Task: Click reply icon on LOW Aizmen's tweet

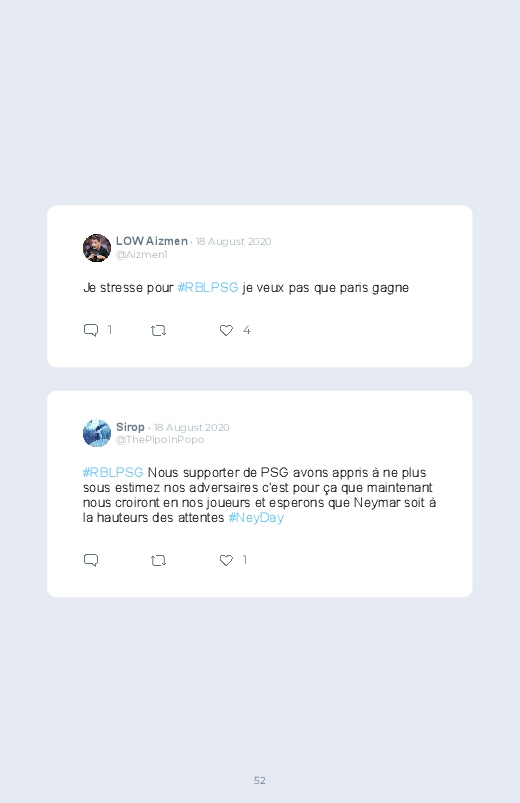Action: pyautogui.click(x=91, y=330)
